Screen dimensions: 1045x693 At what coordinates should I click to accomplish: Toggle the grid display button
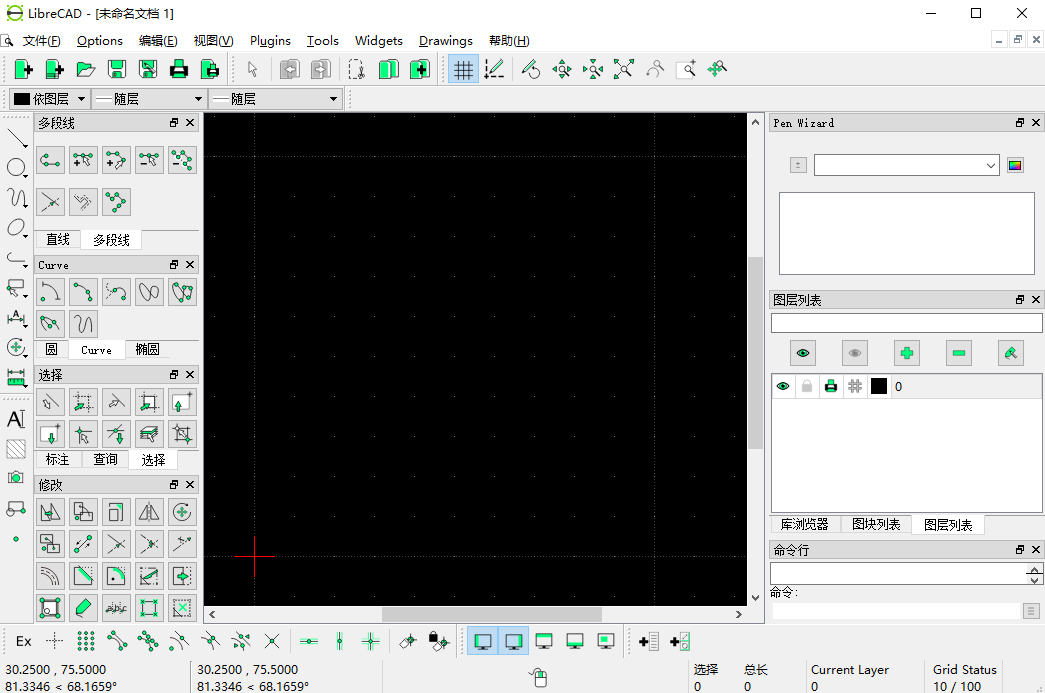click(463, 69)
